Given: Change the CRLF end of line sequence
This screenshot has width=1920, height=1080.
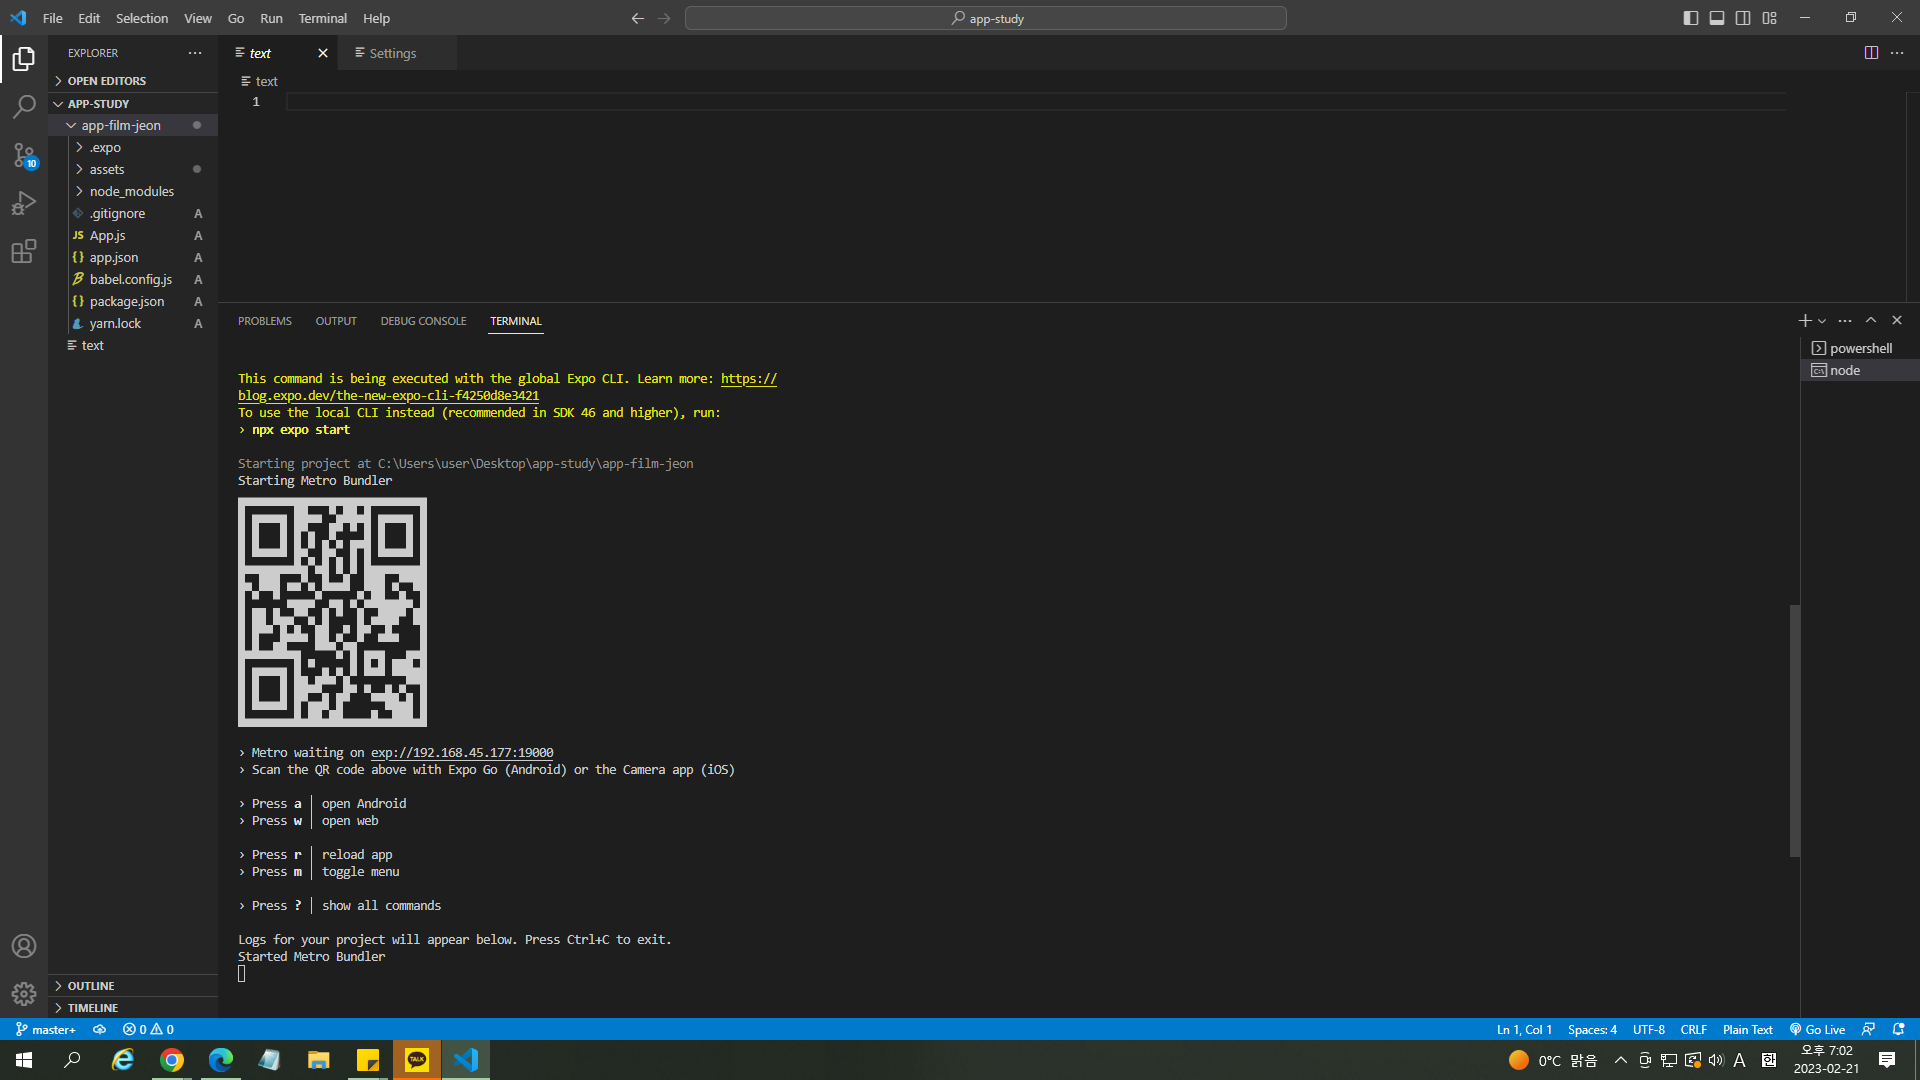Looking at the screenshot, I should 1693,1029.
